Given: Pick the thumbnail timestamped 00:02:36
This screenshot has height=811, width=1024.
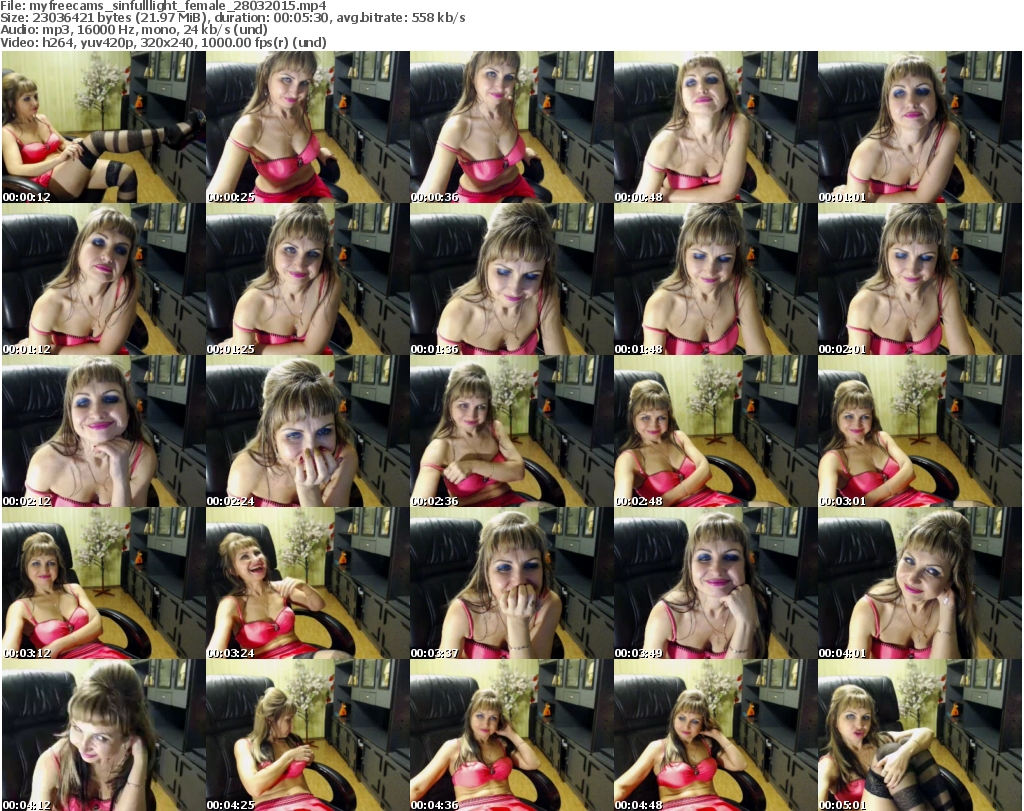Looking at the screenshot, I should pyautogui.click(x=511, y=432).
